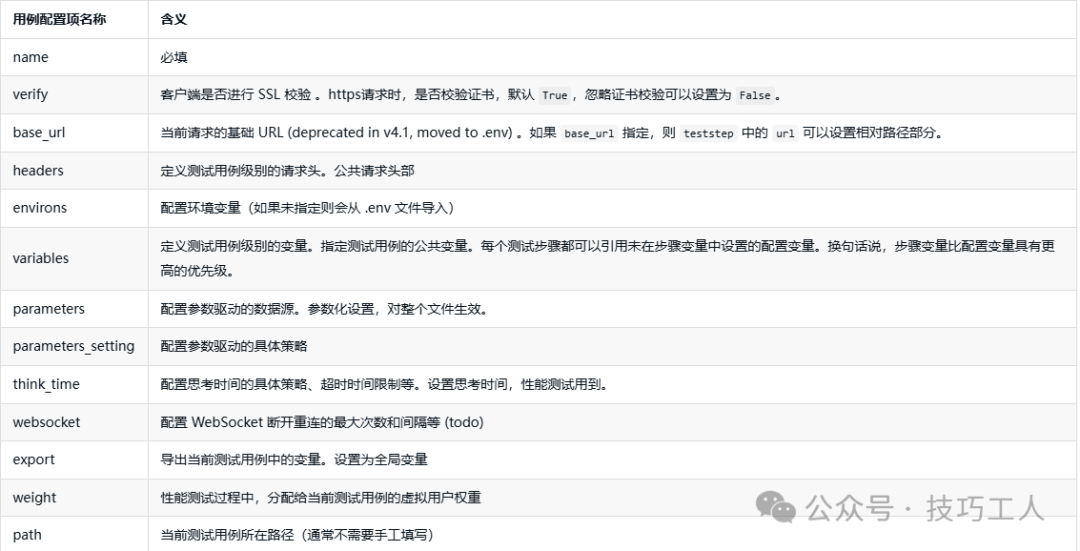This screenshot has width=1080, height=551.
Task: Click the '导出当前测试用例中的变量' description
Action: point(294,459)
